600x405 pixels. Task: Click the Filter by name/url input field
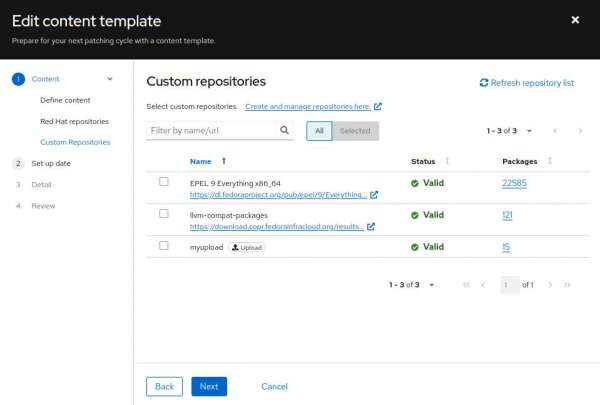click(x=210, y=130)
